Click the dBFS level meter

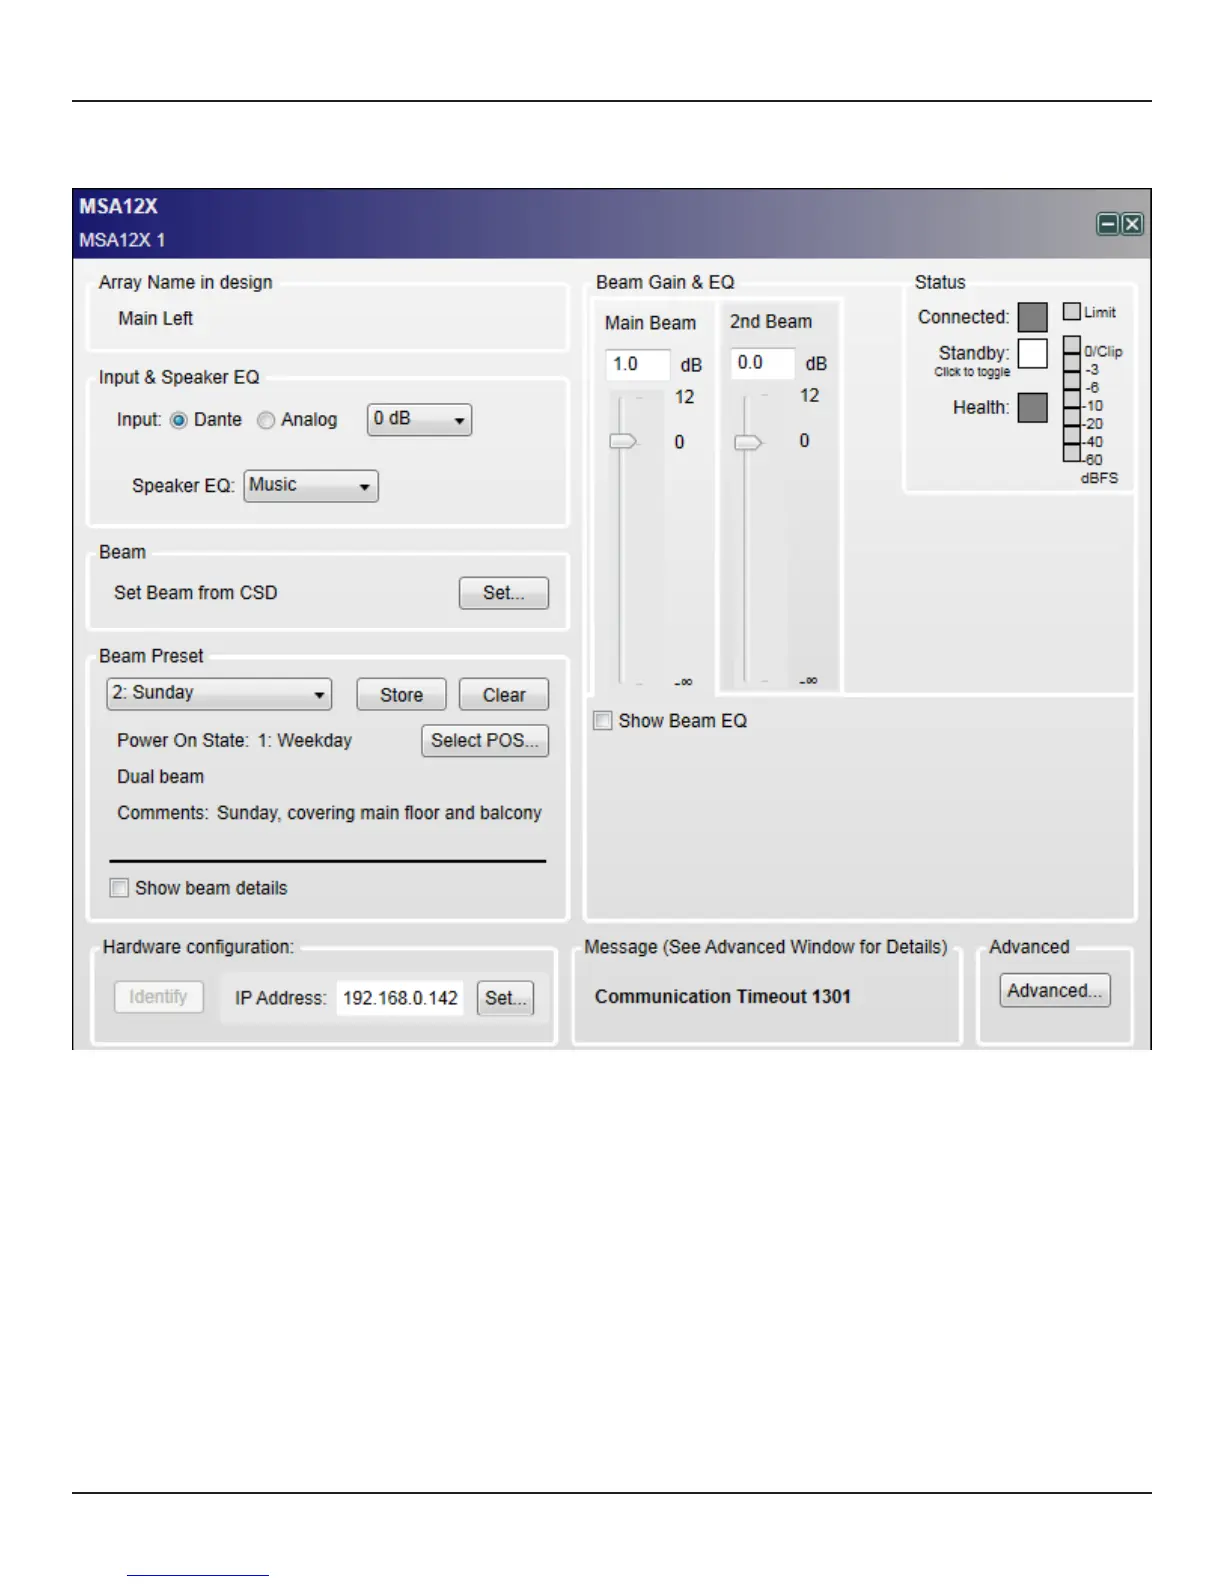coord(1072,399)
